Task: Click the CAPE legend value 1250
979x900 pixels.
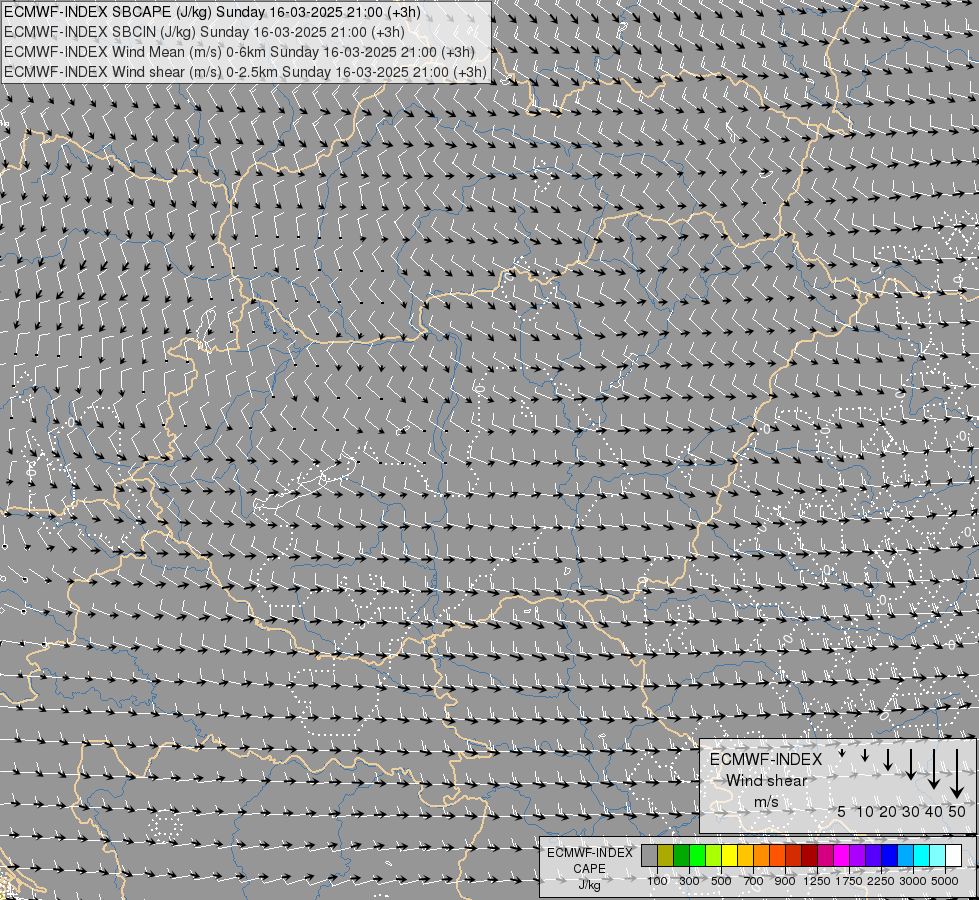Action: pyautogui.click(x=817, y=881)
